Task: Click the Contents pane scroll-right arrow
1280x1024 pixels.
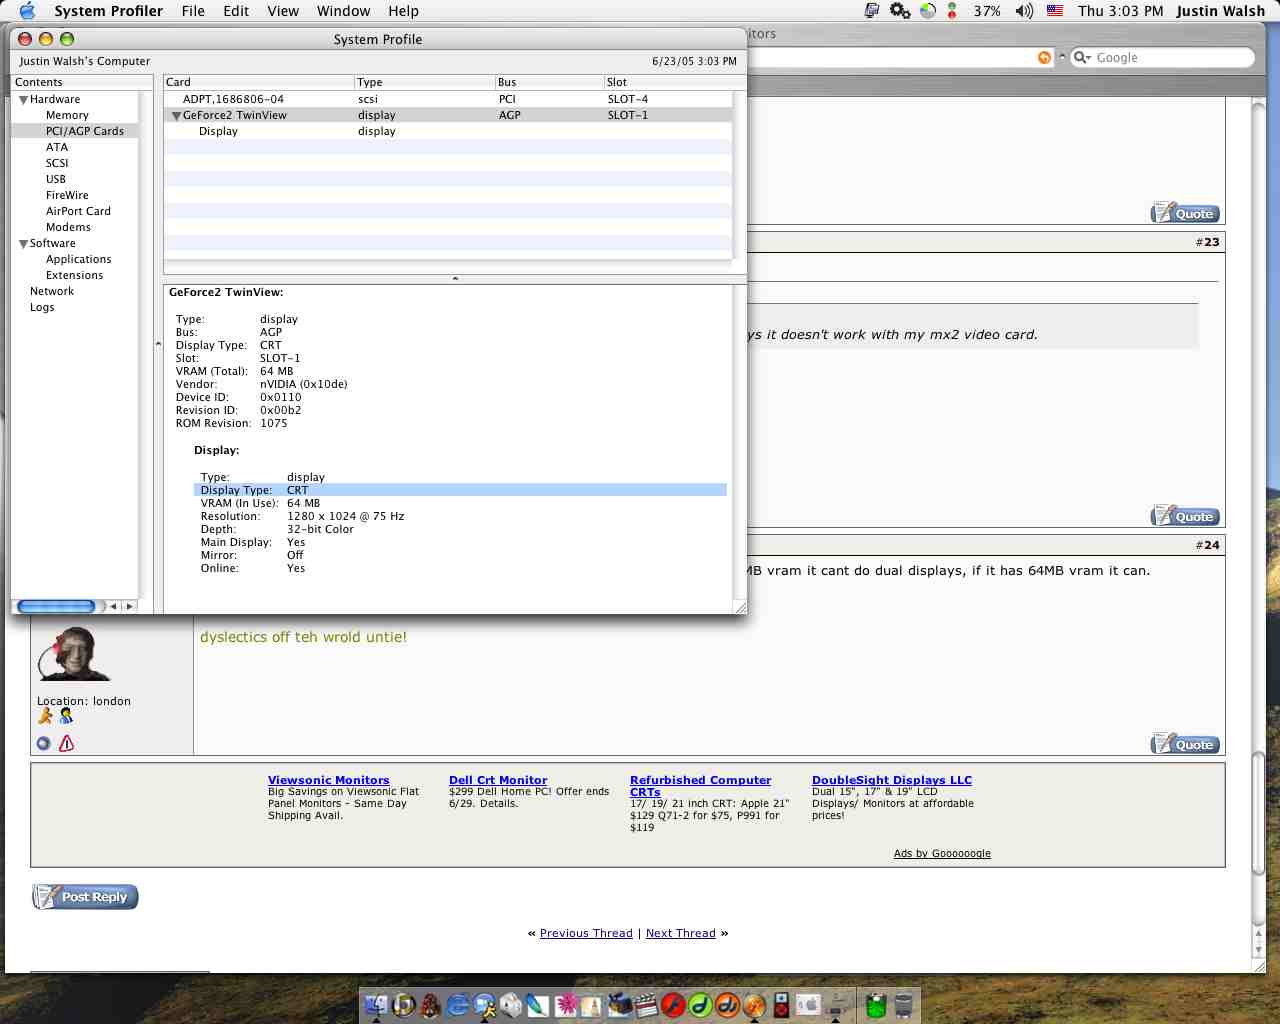Action: 129,606
